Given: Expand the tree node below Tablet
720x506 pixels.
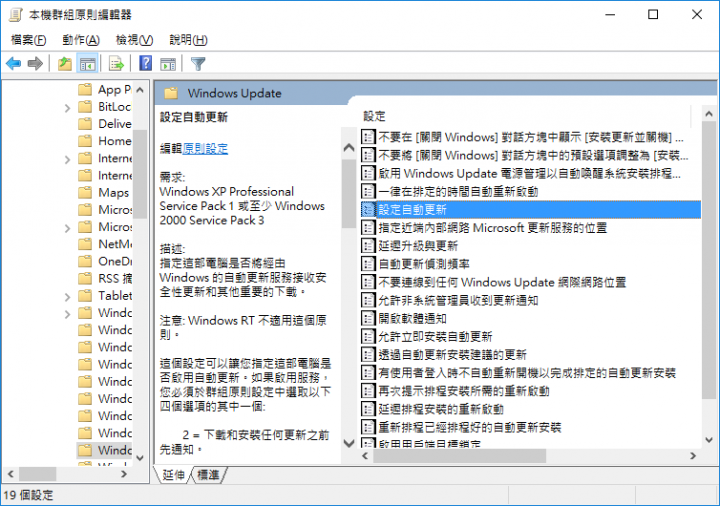Looking at the screenshot, I should click(67, 315).
